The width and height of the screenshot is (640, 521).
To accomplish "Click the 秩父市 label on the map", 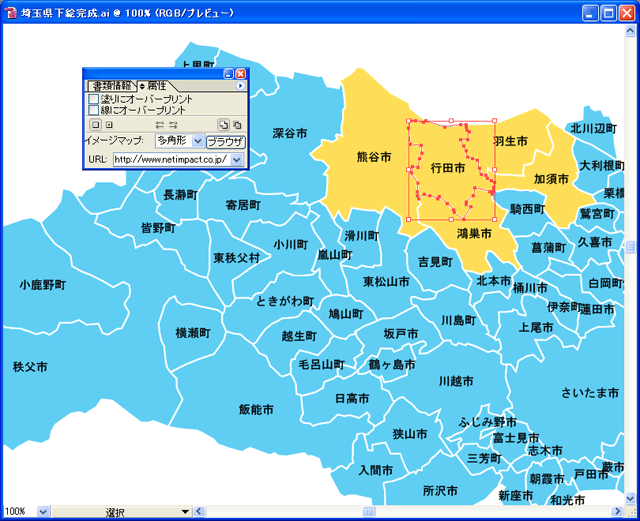I will click(30, 366).
